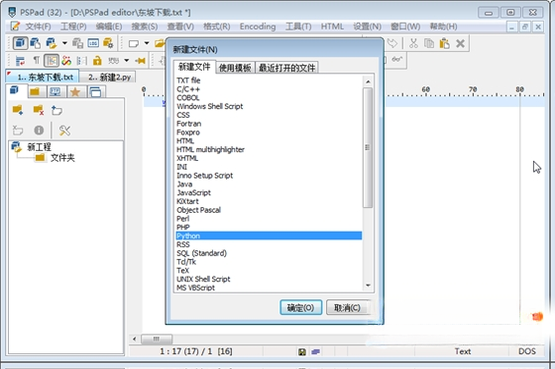This screenshot has width=555, height=369.
Task: Select JavaScript in the file type list
Action: point(269,192)
